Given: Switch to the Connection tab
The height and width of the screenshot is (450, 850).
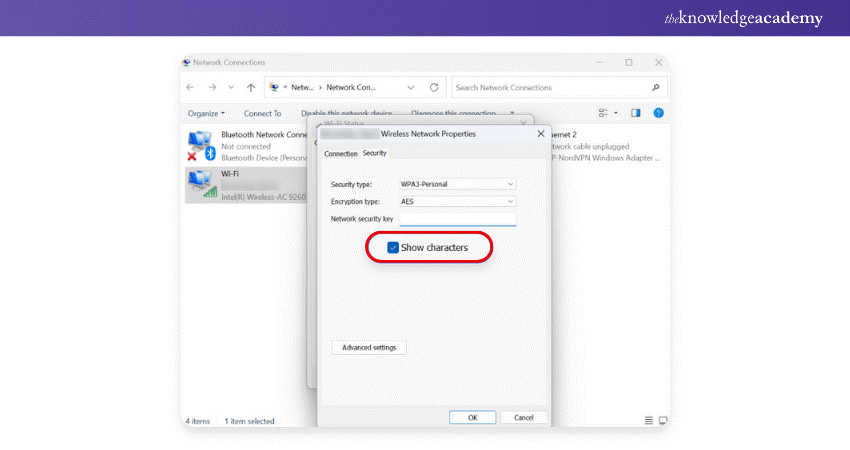Looking at the screenshot, I should (x=340, y=153).
